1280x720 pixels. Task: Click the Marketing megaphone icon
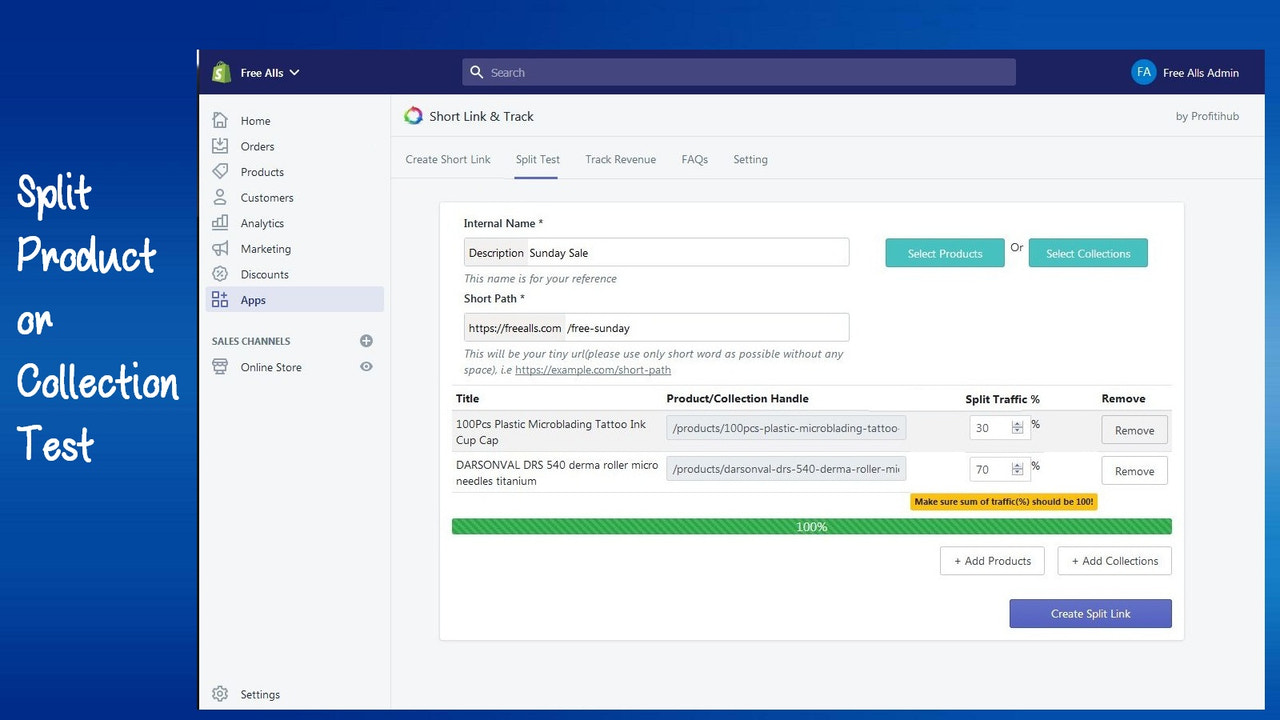pyautogui.click(x=220, y=248)
